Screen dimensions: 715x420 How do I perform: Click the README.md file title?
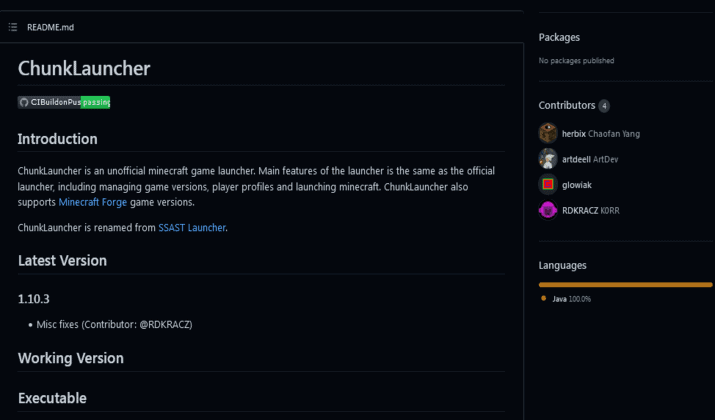coord(50,27)
